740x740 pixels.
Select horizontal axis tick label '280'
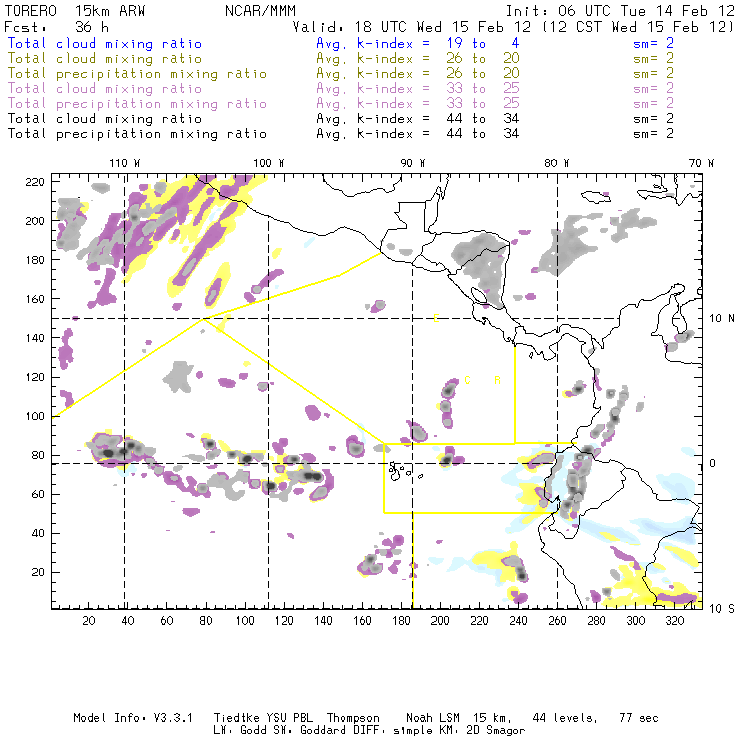pyautogui.click(x=597, y=621)
